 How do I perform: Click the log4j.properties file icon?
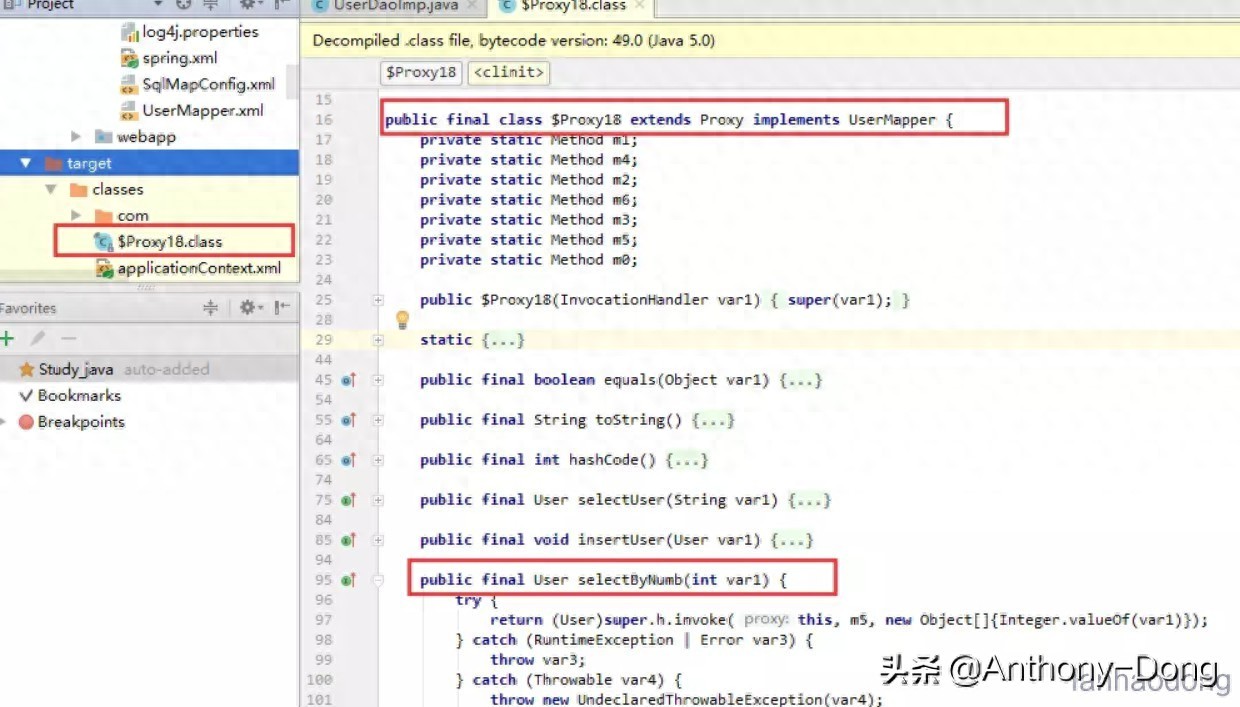pyautogui.click(x=129, y=32)
